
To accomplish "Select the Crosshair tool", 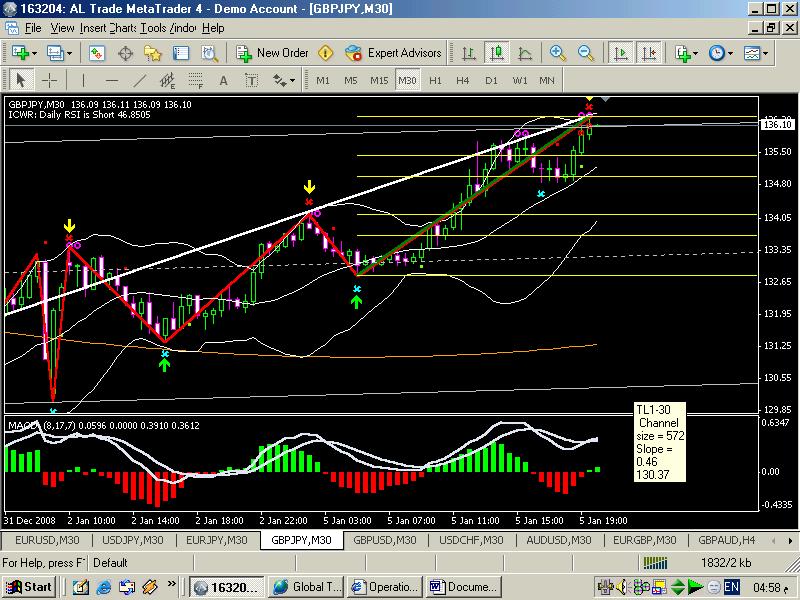I will [49, 80].
